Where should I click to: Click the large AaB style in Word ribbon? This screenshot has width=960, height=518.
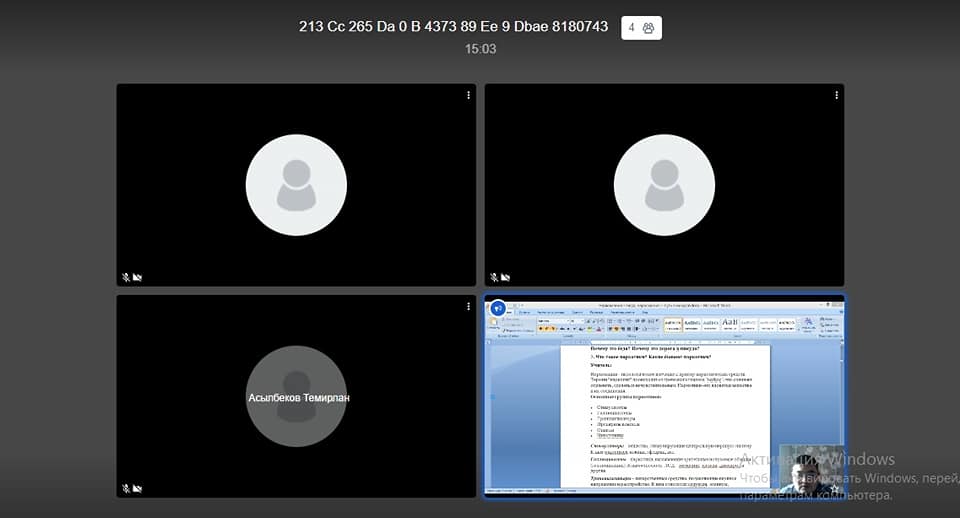730,322
